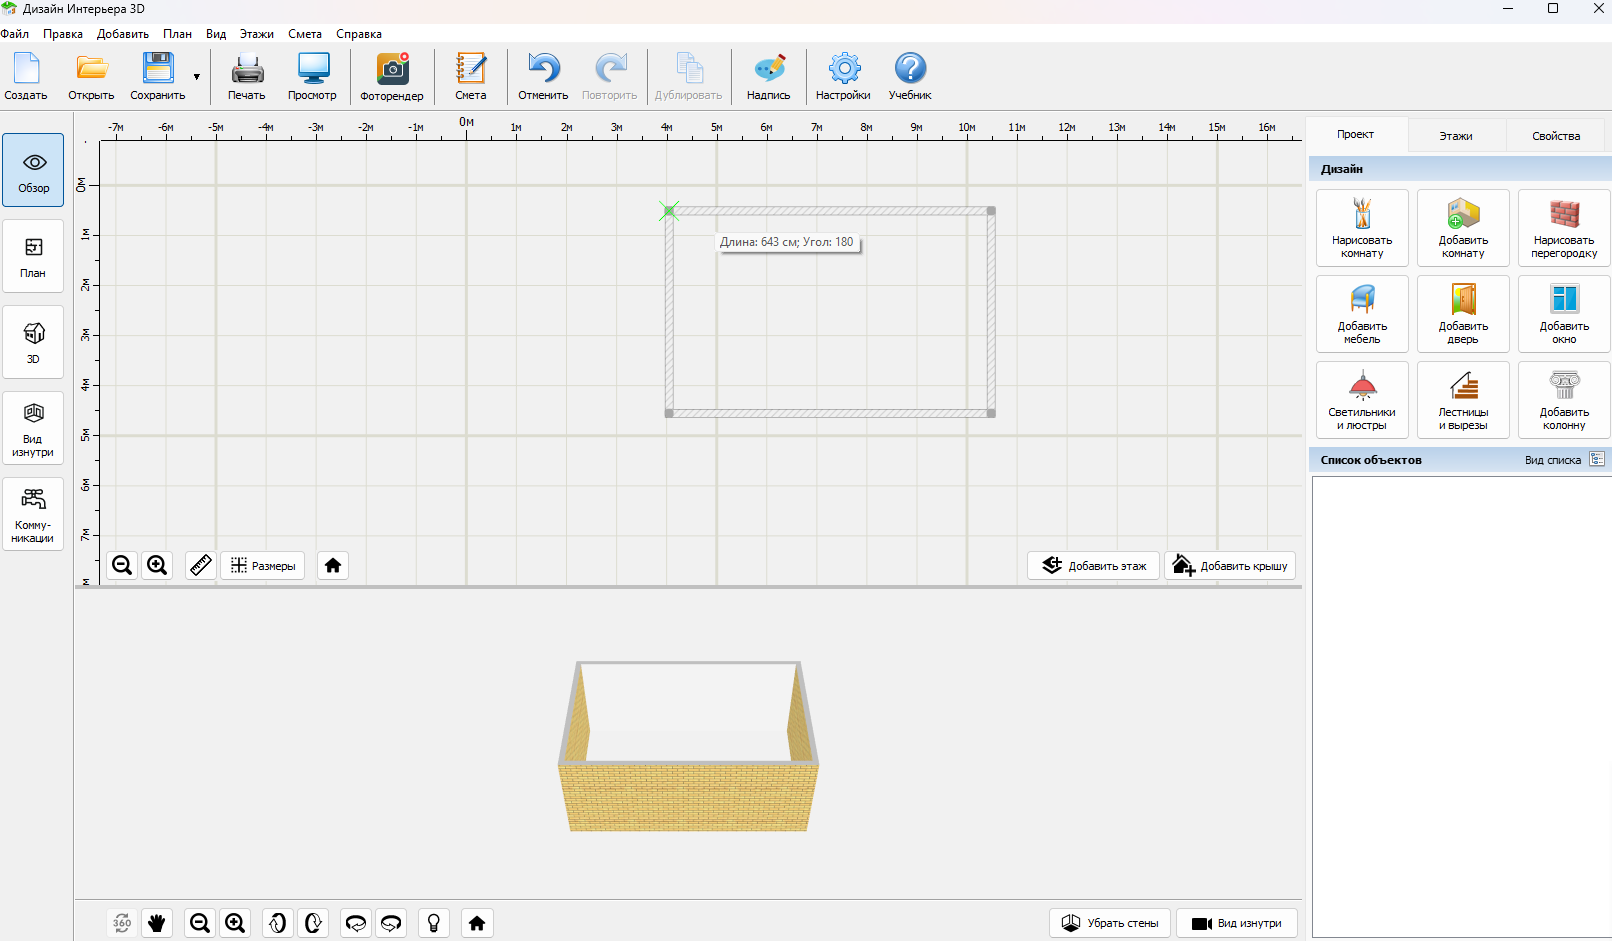Add a caption with Надпись
This screenshot has width=1612, height=941.
coord(768,76)
